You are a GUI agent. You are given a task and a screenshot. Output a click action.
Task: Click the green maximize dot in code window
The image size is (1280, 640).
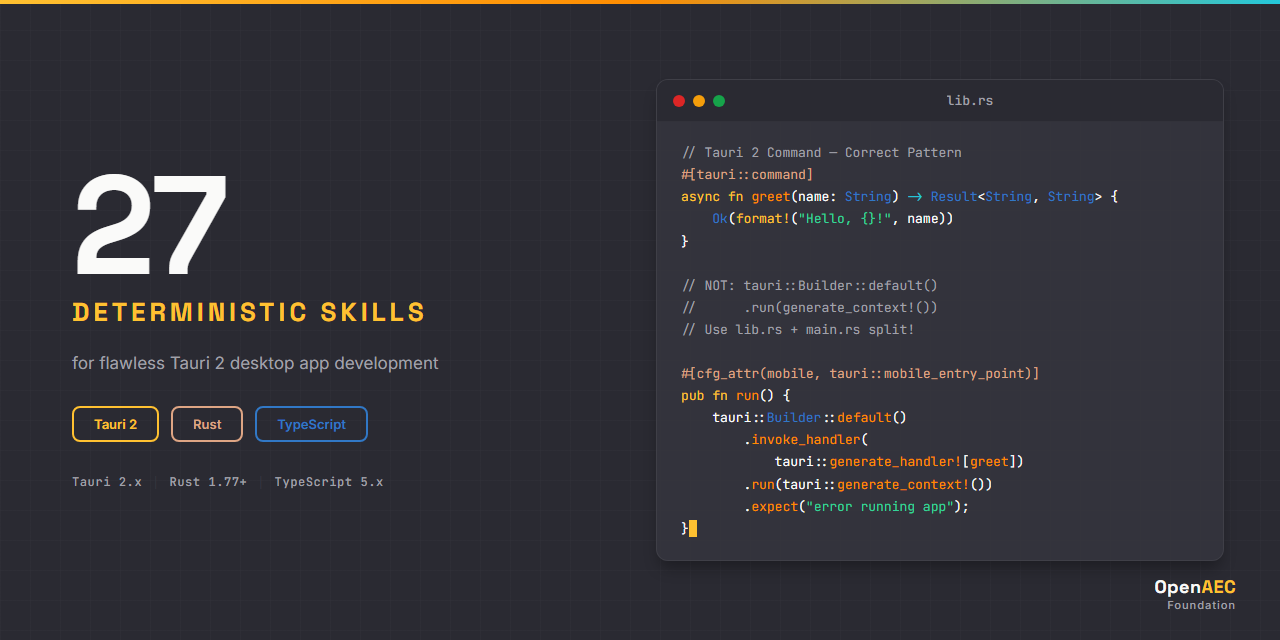719,101
